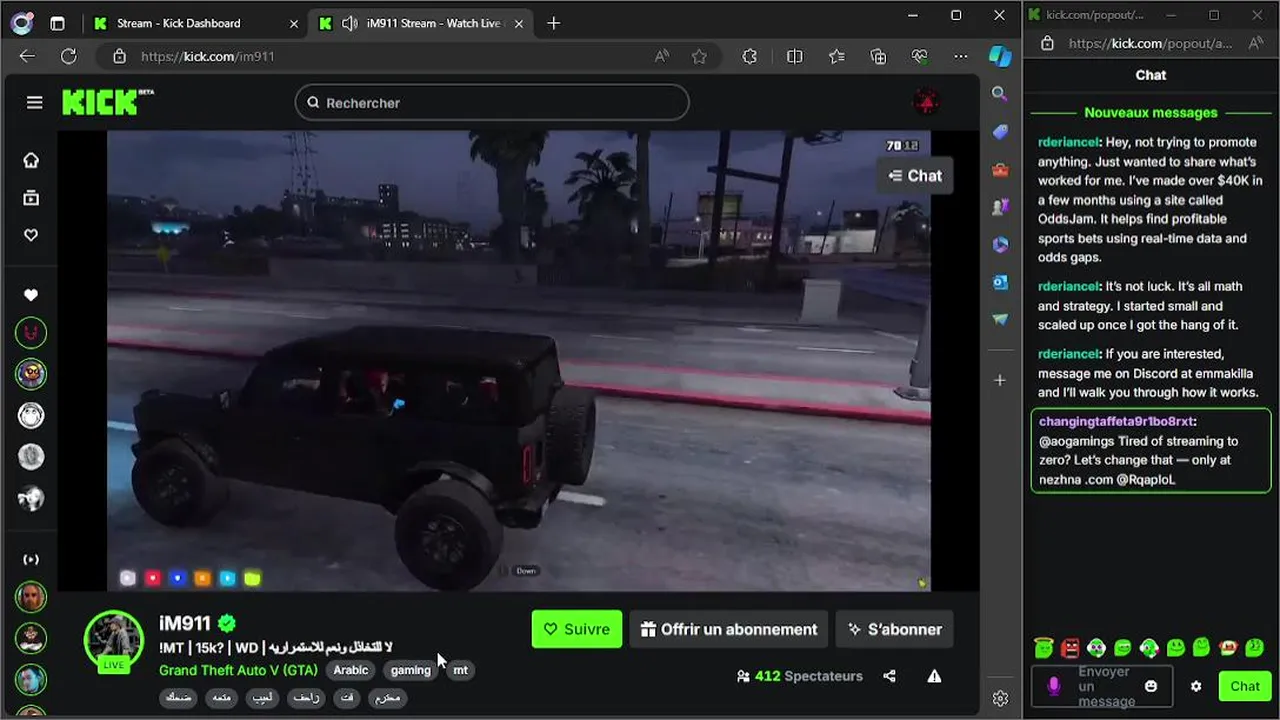Select the Arabic tag
Screen dimensions: 1280x720
pyautogui.click(x=351, y=670)
